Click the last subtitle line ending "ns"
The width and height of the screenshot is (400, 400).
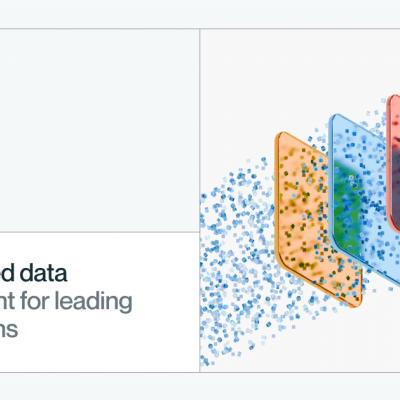click(9, 329)
